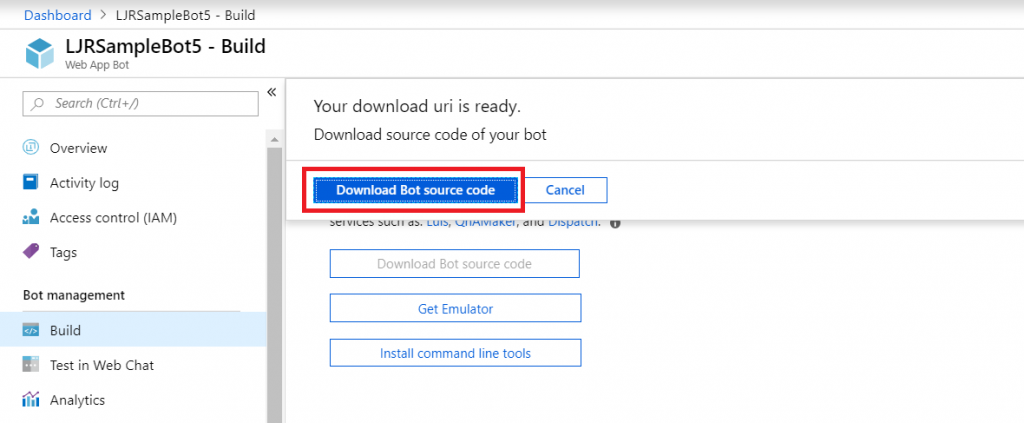Viewport: 1024px width, 423px height.
Task: Cancel the download dialog
Action: tap(565, 190)
